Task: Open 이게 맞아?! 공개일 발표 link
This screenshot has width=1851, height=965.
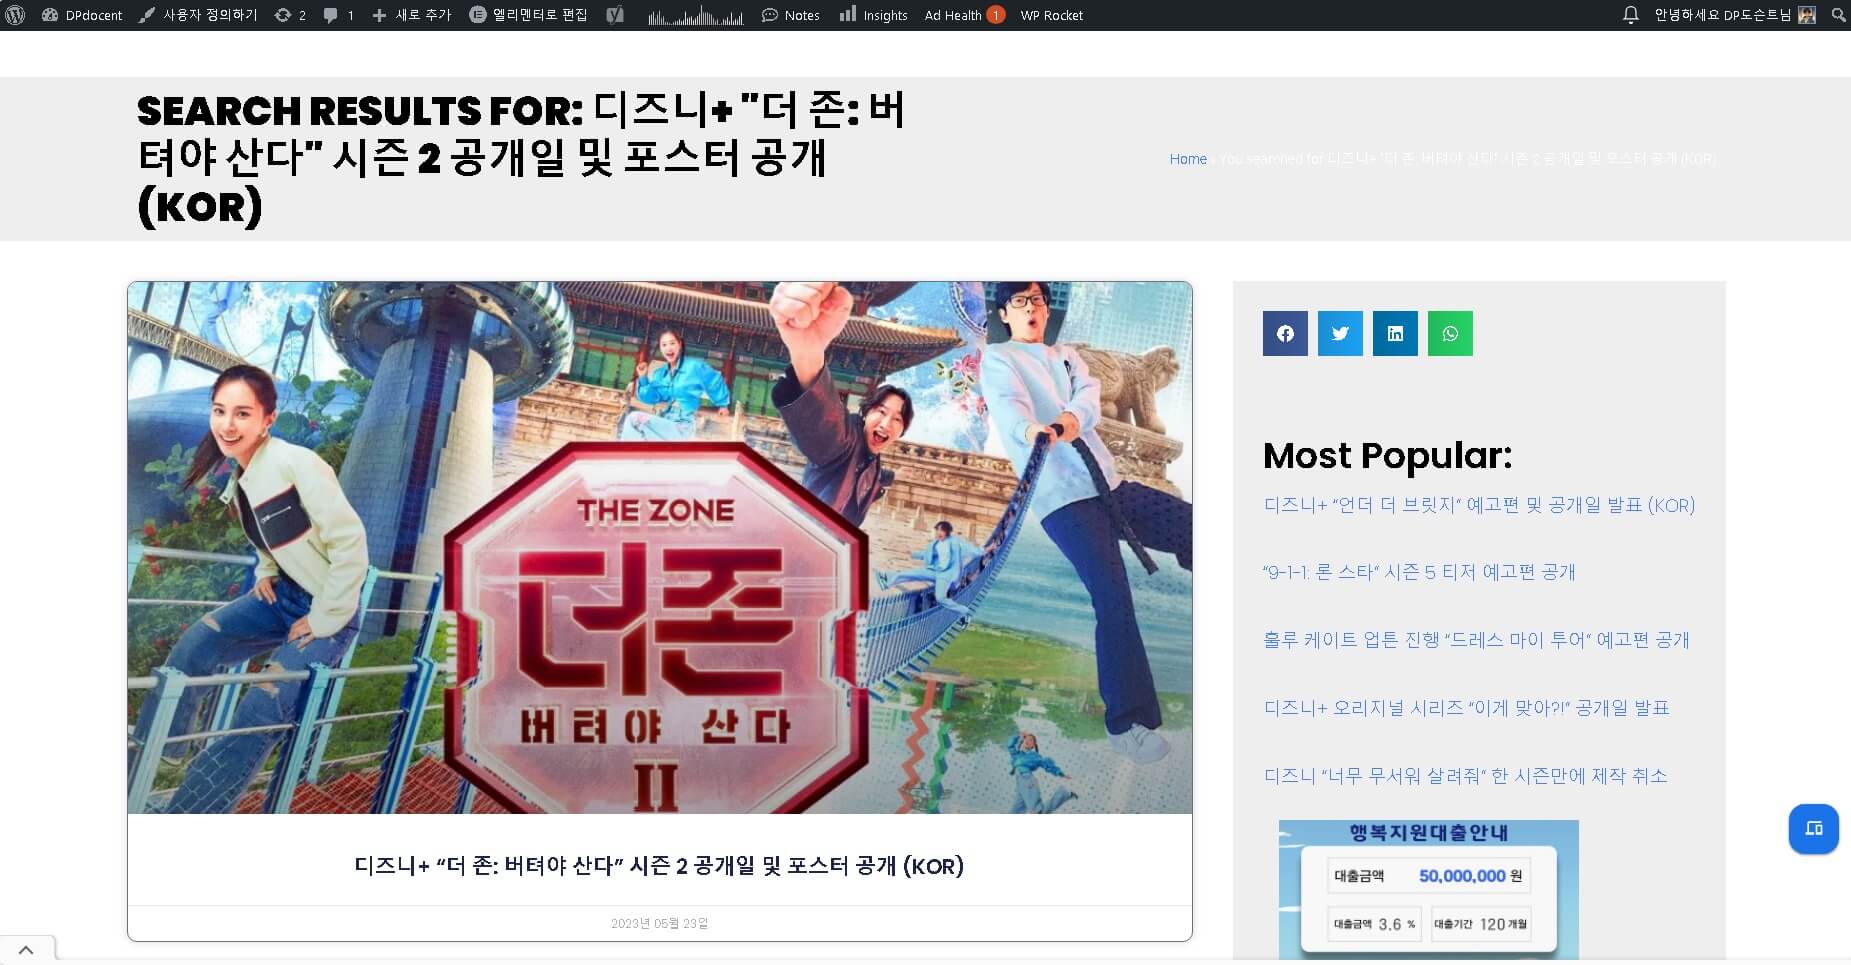Action: click(x=1466, y=708)
